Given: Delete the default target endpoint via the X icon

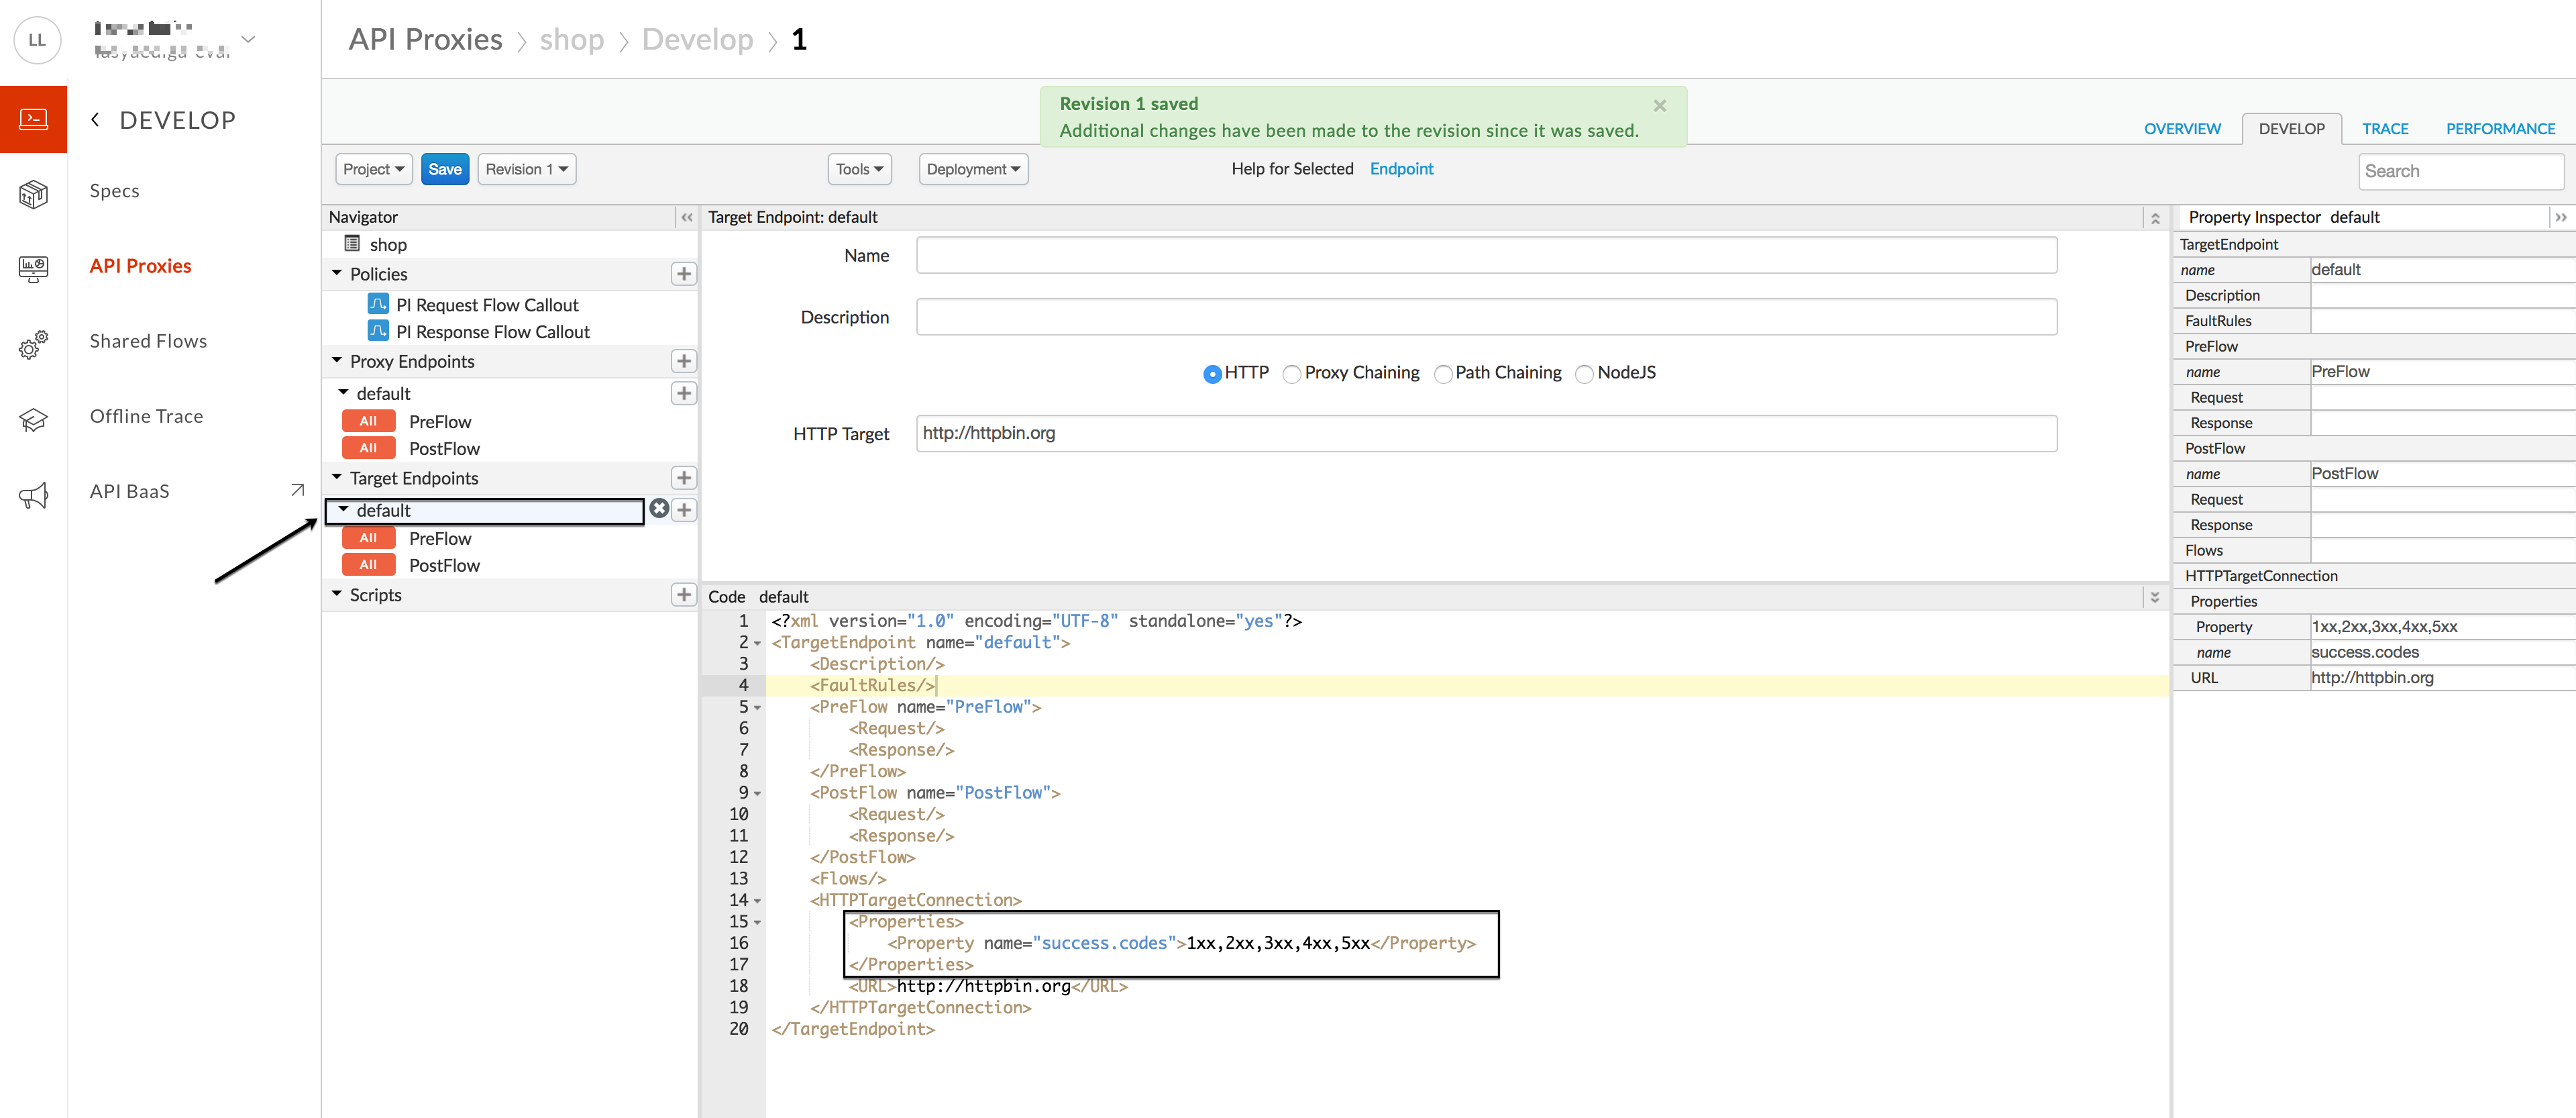Looking at the screenshot, I should coord(659,509).
